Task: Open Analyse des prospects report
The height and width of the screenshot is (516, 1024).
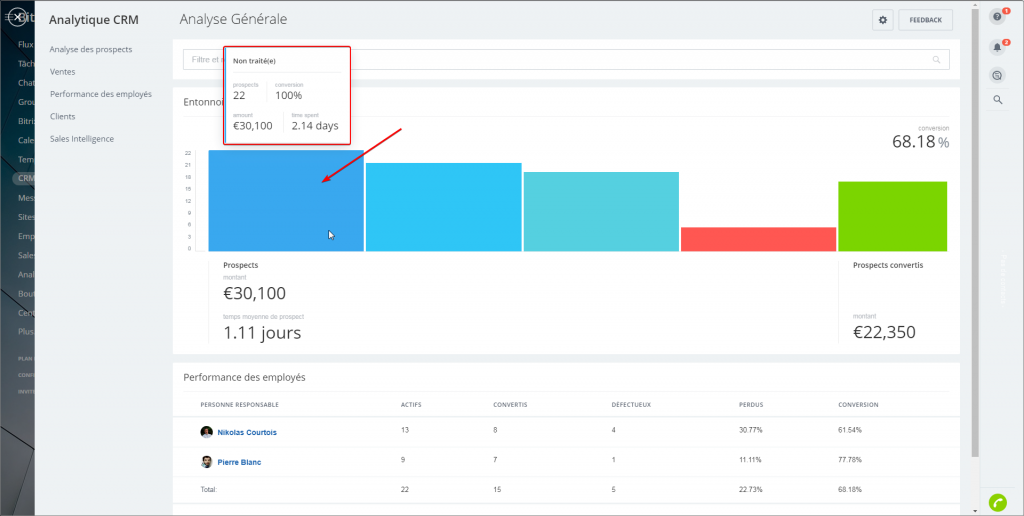Action: [91, 49]
